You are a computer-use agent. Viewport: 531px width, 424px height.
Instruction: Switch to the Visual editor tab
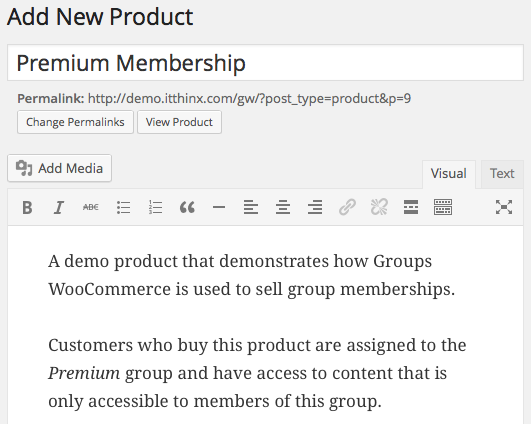point(449,174)
